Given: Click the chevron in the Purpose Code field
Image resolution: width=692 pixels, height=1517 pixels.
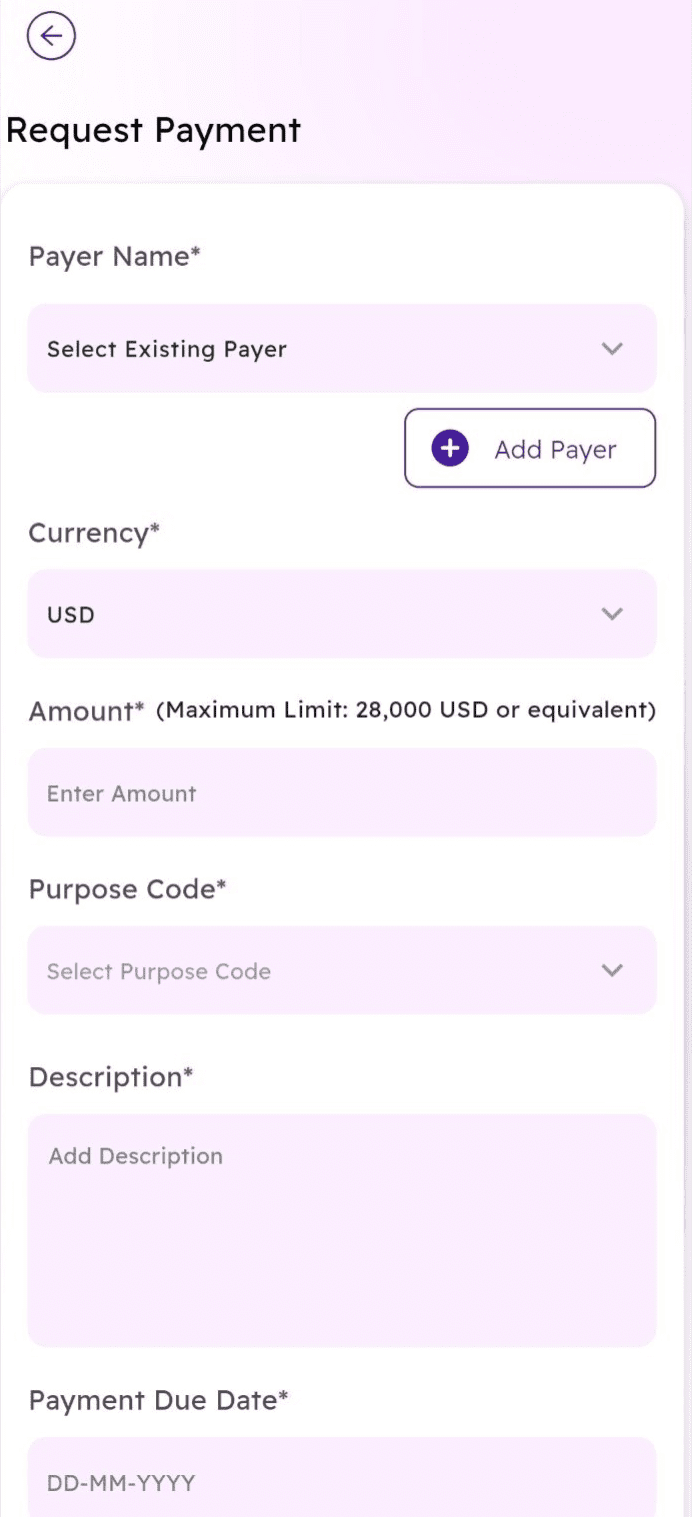Looking at the screenshot, I should coord(612,970).
